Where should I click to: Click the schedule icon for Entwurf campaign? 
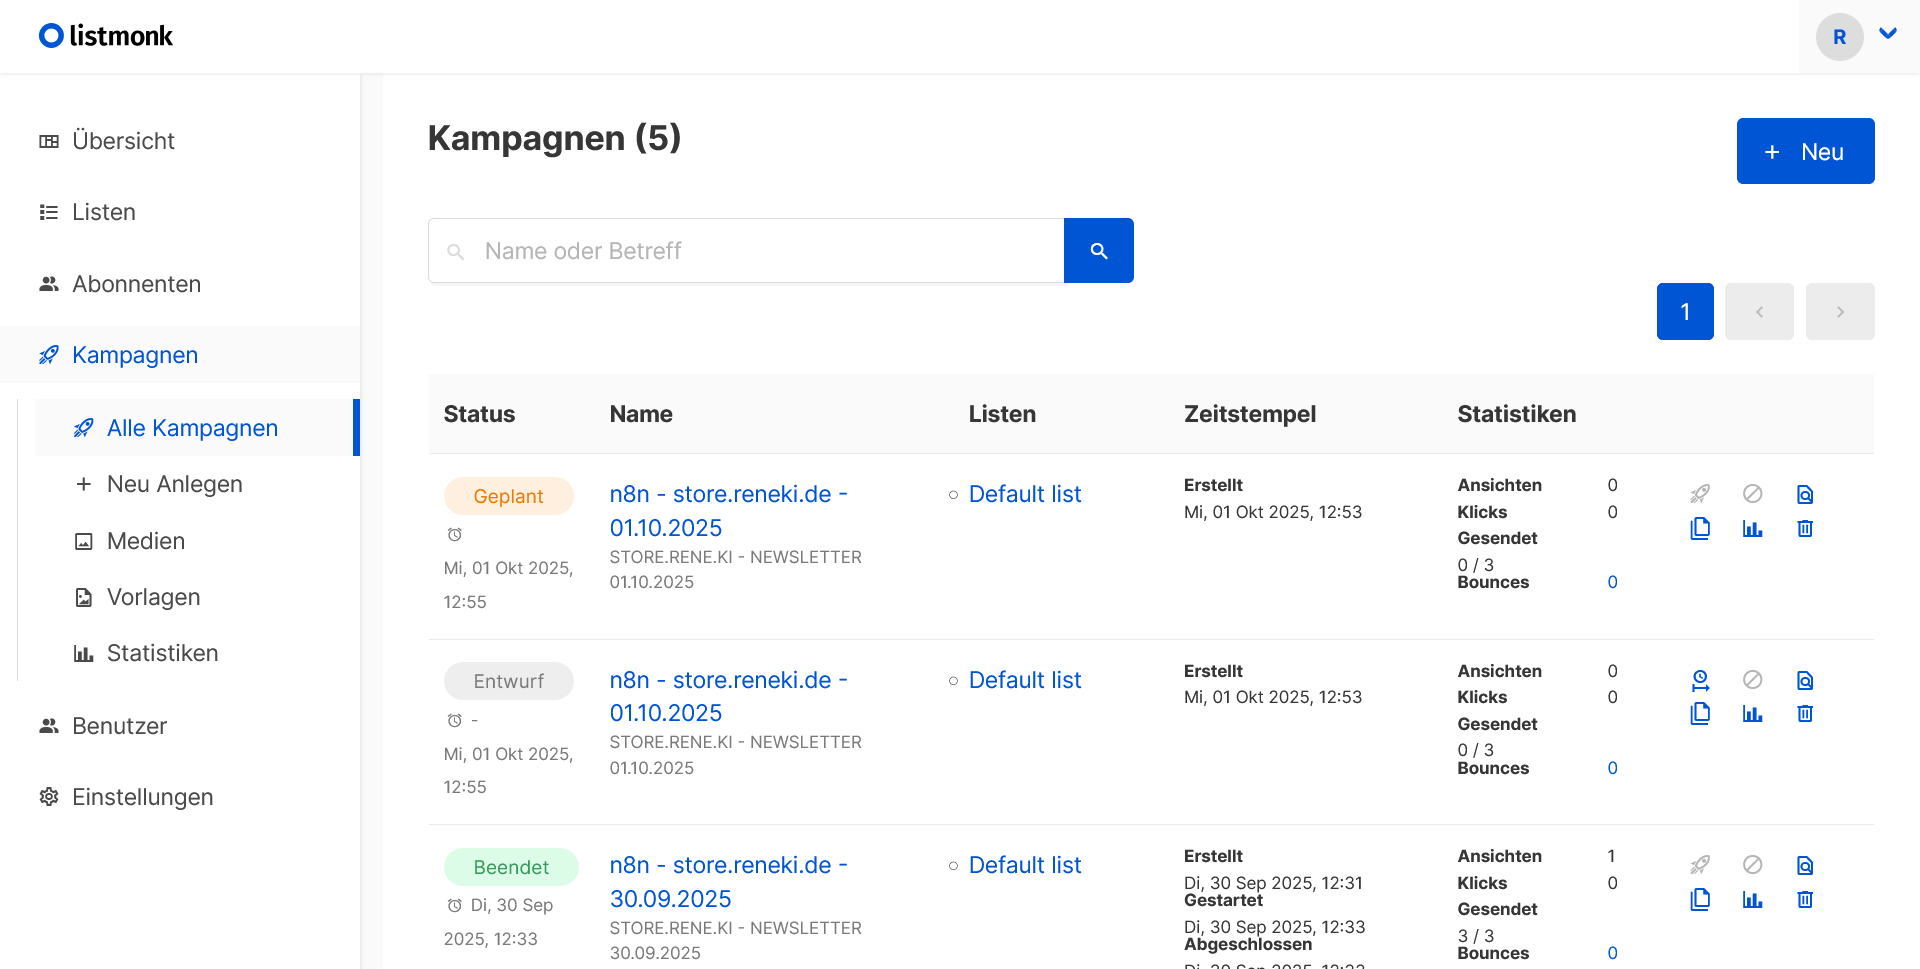(1700, 680)
